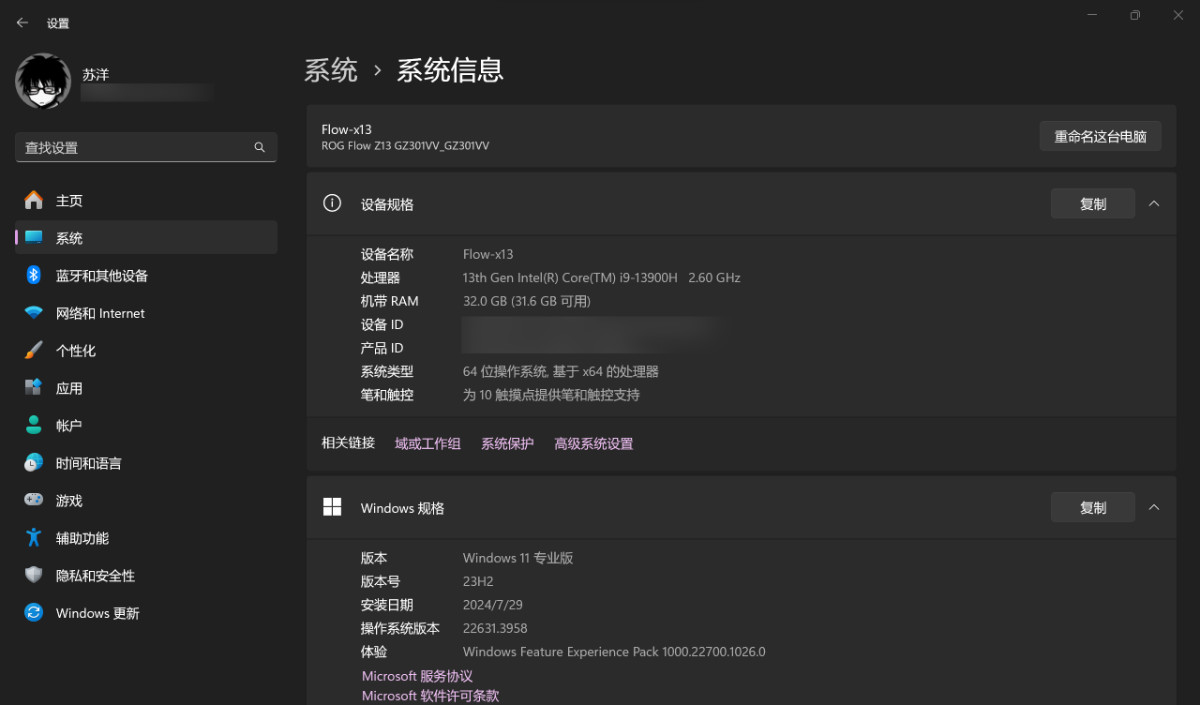This screenshot has height=705, width=1200.
Task: Click the back arrow in title bar
Action: (x=22, y=22)
